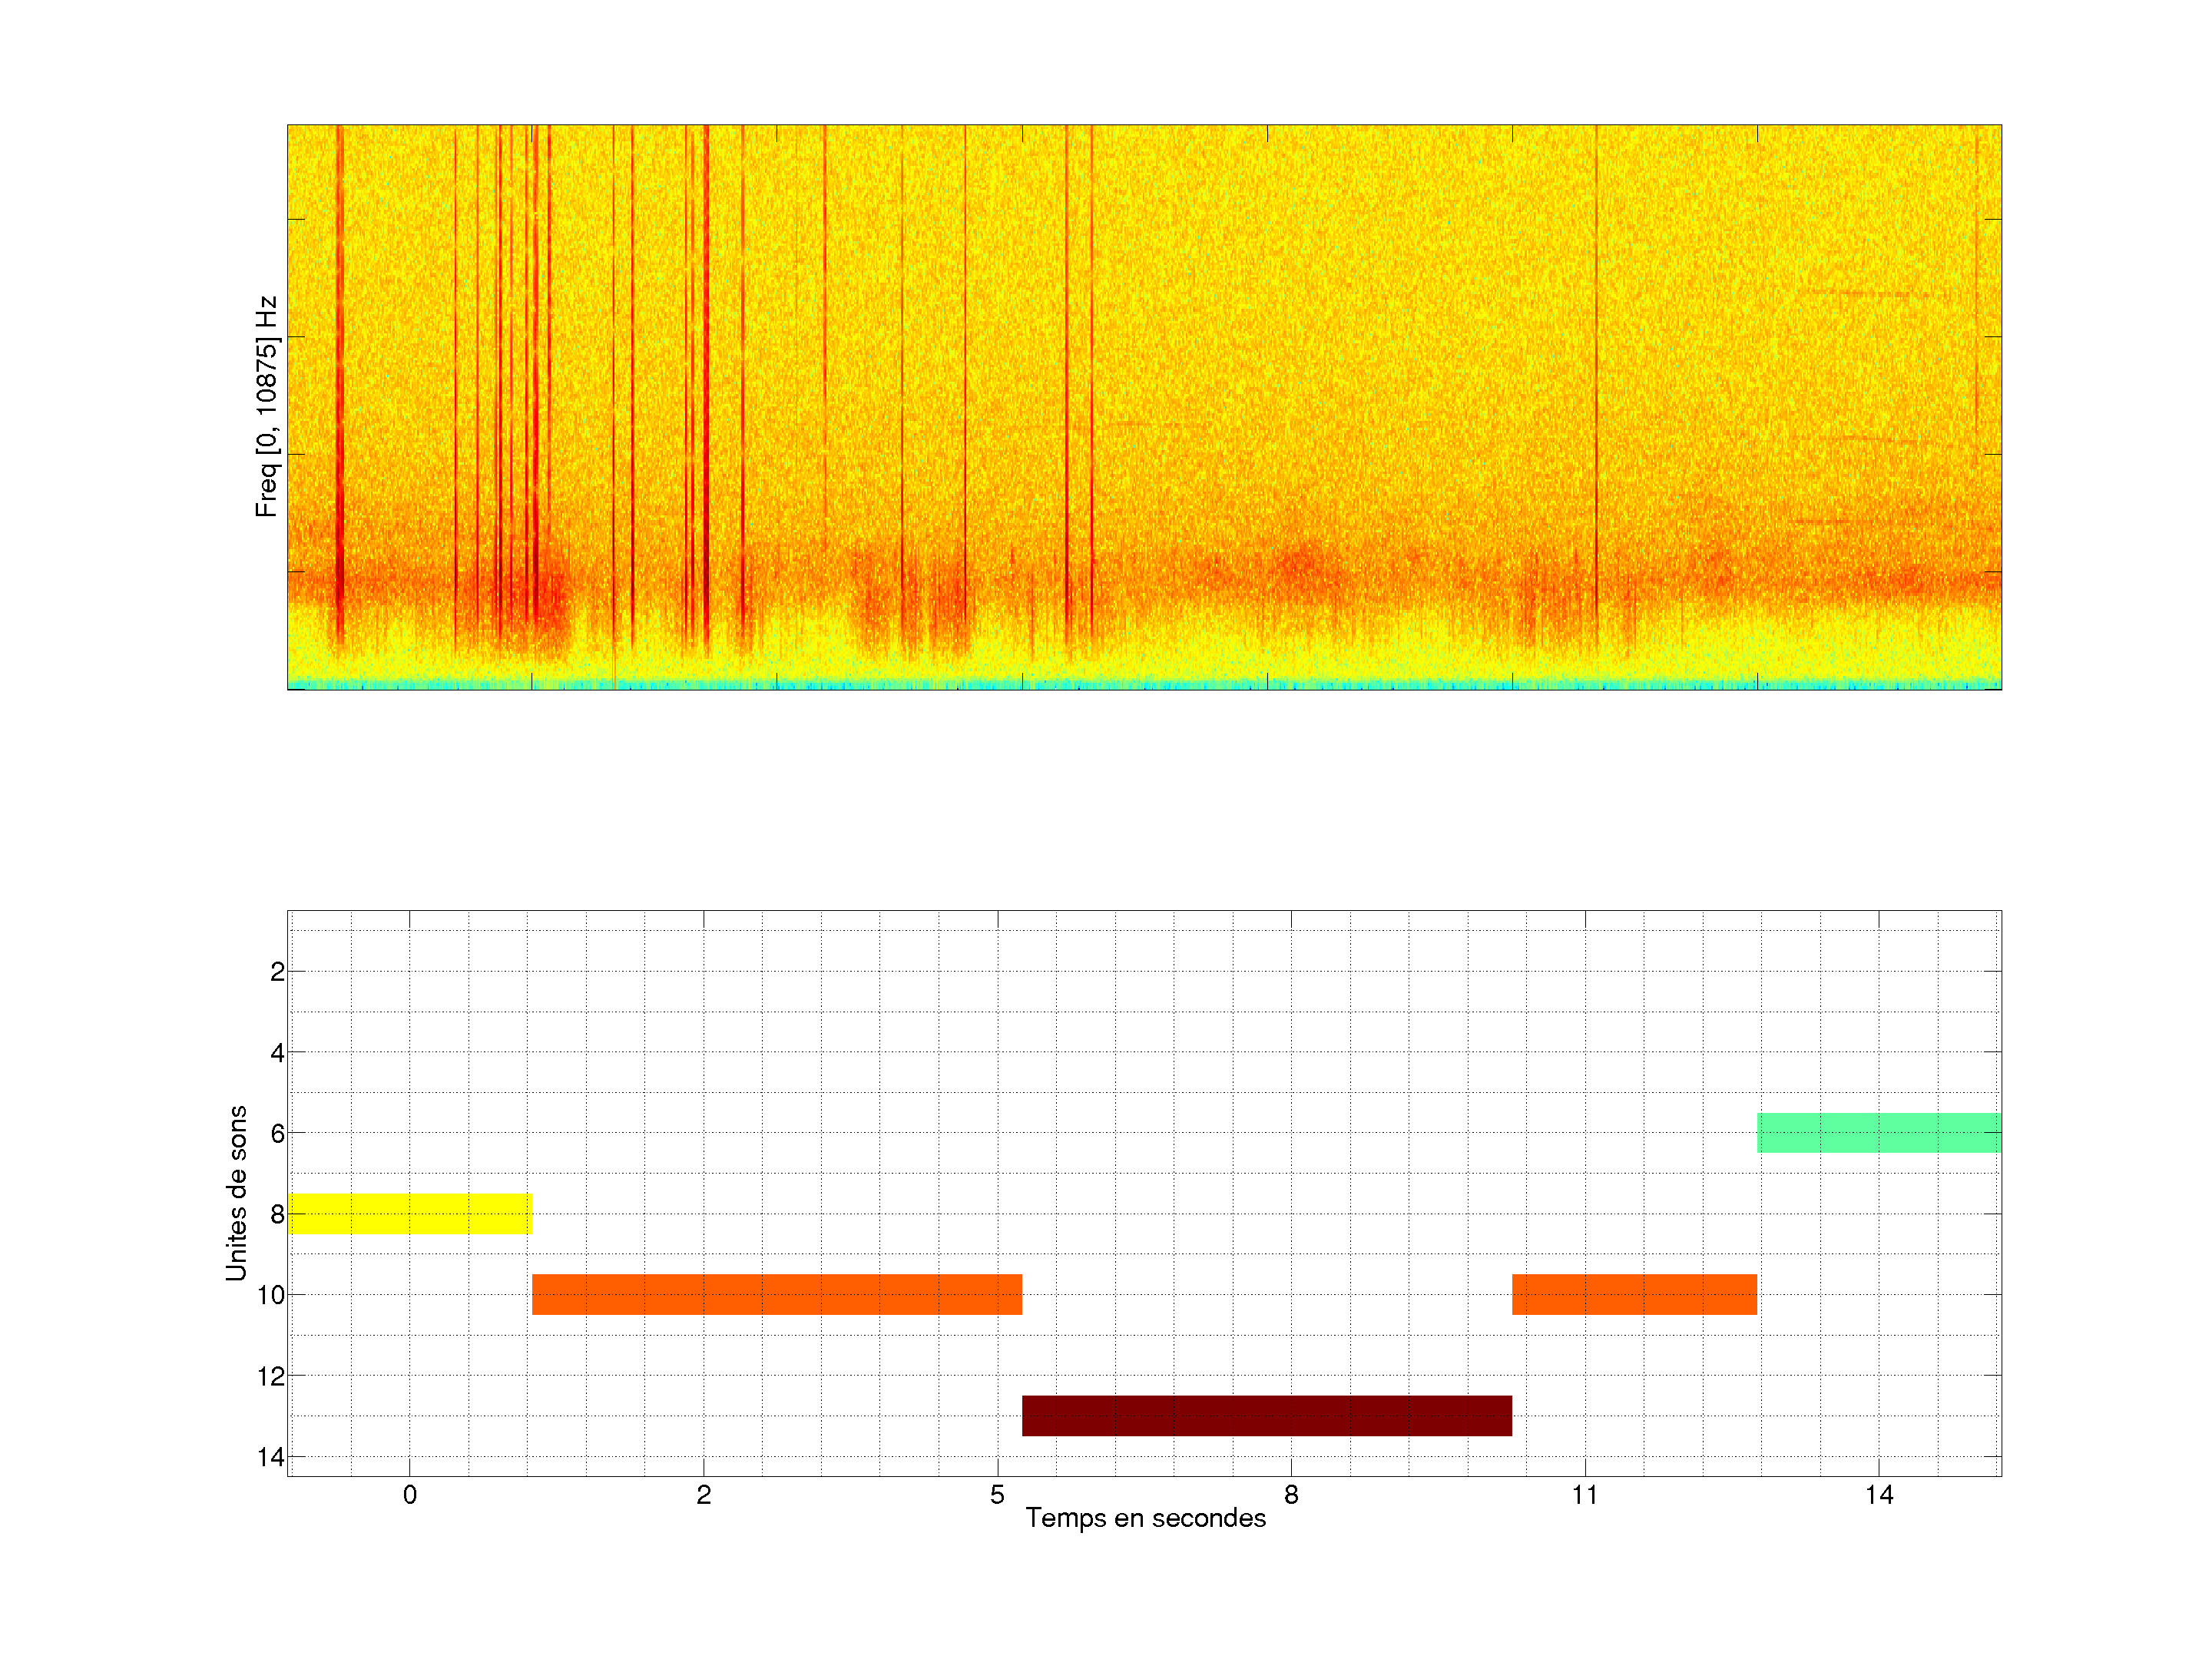Click x-axis tick label 8
This screenshot has width=2212, height=1659.
pyautogui.click(x=1291, y=1495)
